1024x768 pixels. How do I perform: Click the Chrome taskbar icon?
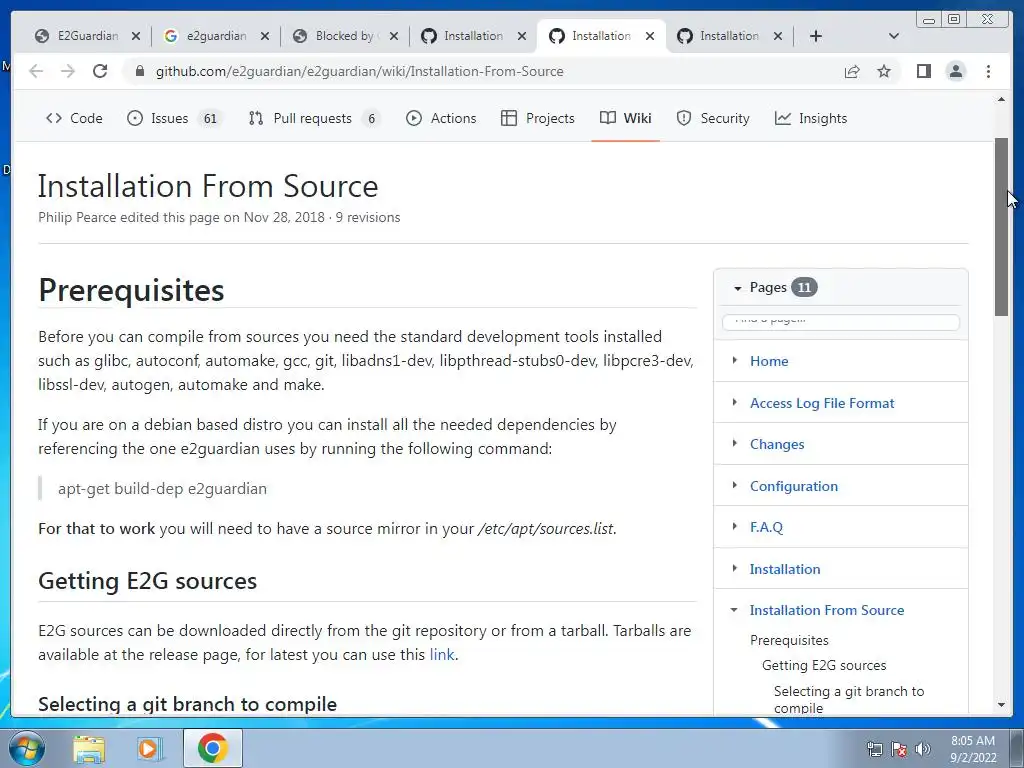tap(212, 748)
